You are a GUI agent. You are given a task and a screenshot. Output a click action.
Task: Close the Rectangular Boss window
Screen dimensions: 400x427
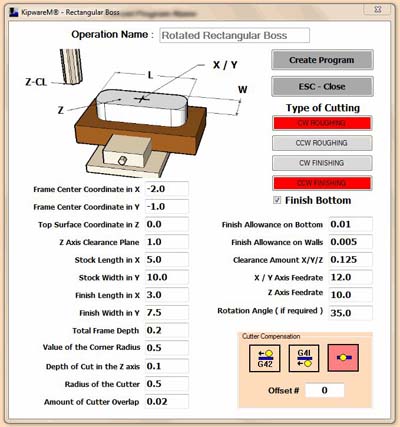pos(378,9)
